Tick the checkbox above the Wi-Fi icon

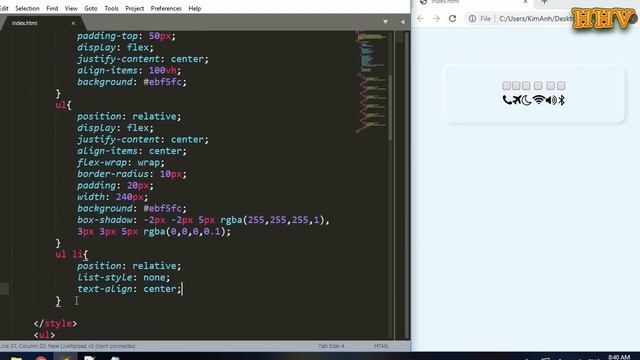538,85
